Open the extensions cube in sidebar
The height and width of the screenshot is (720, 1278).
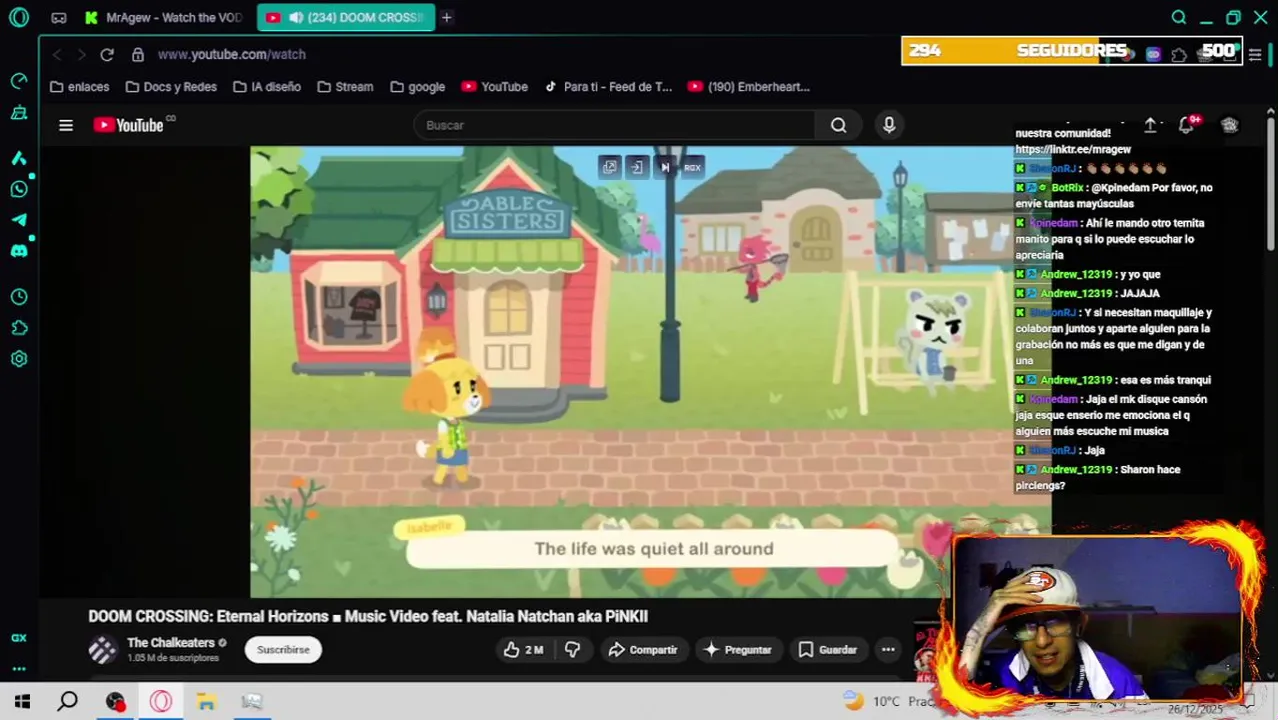(x=19, y=328)
